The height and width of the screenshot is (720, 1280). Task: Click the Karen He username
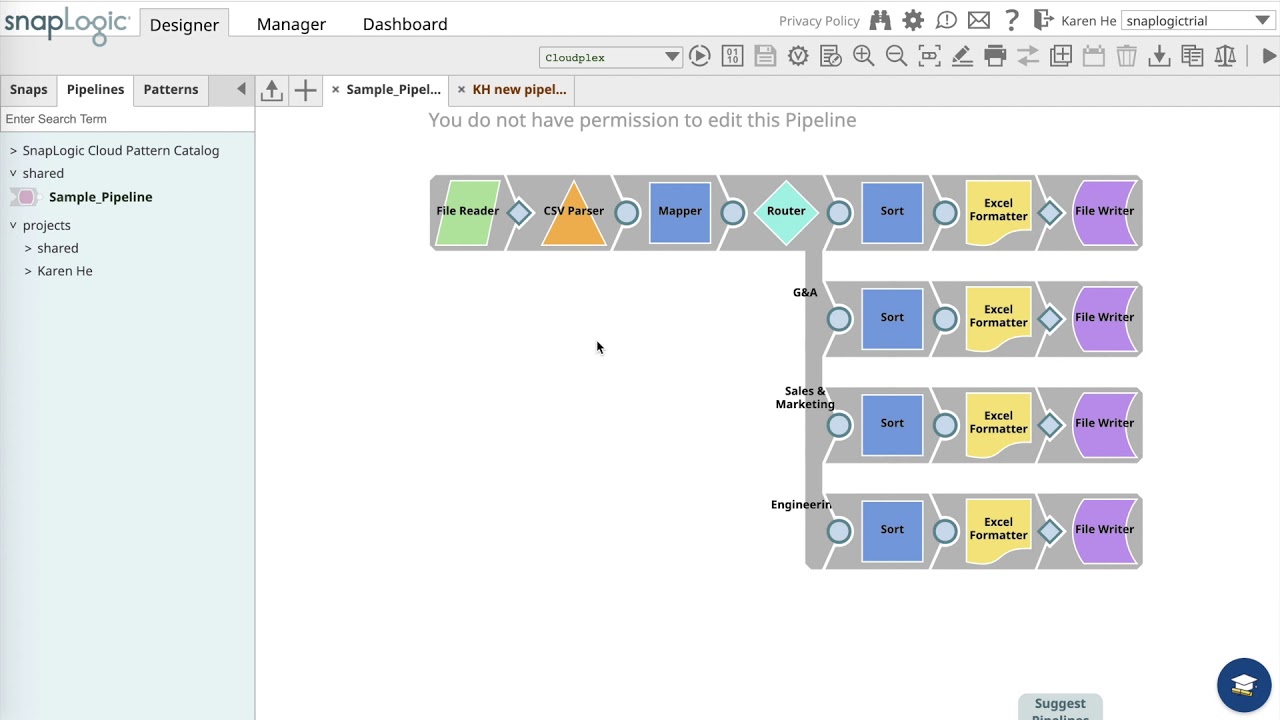pyautogui.click(x=1089, y=21)
